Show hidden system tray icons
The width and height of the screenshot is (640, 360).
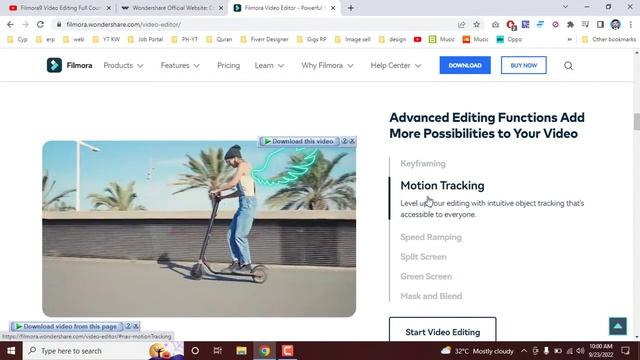pyautogui.click(x=524, y=351)
